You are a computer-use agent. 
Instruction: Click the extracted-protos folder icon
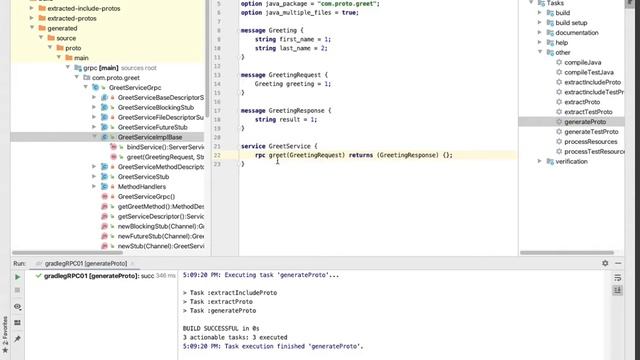tap(42, 18)
